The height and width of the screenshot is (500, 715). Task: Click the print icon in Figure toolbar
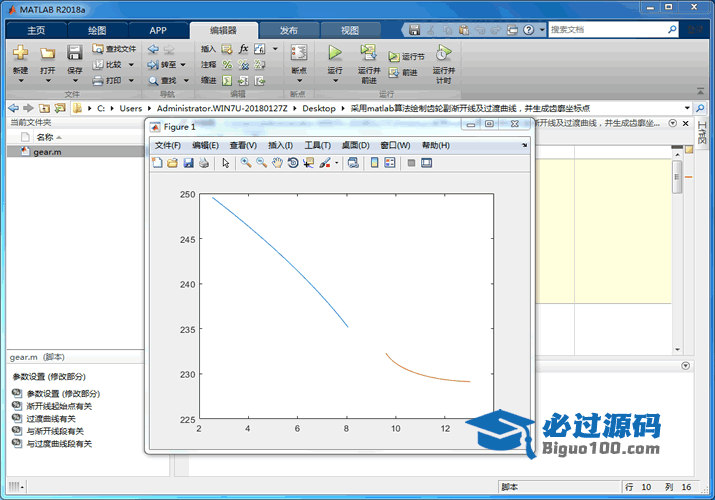pos(204,163)
